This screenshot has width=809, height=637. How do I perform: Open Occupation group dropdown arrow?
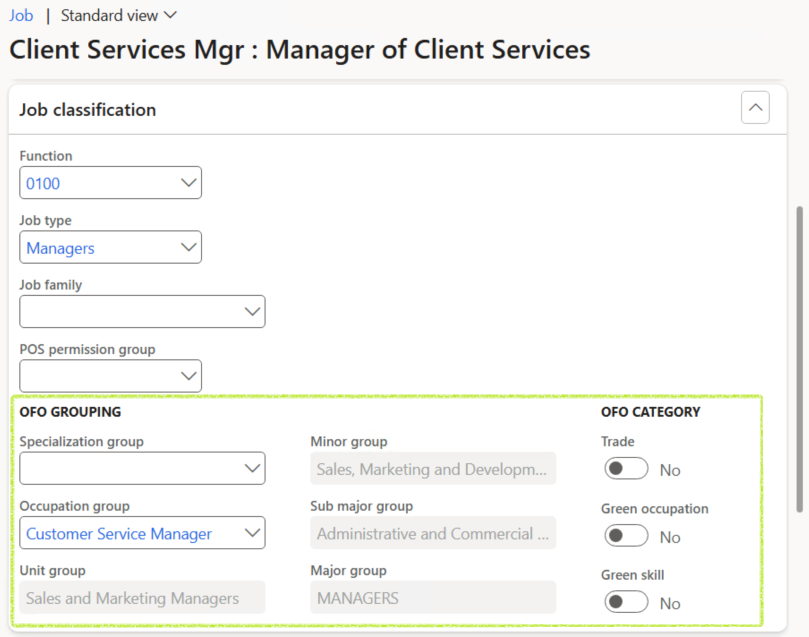tap(252, 533)
